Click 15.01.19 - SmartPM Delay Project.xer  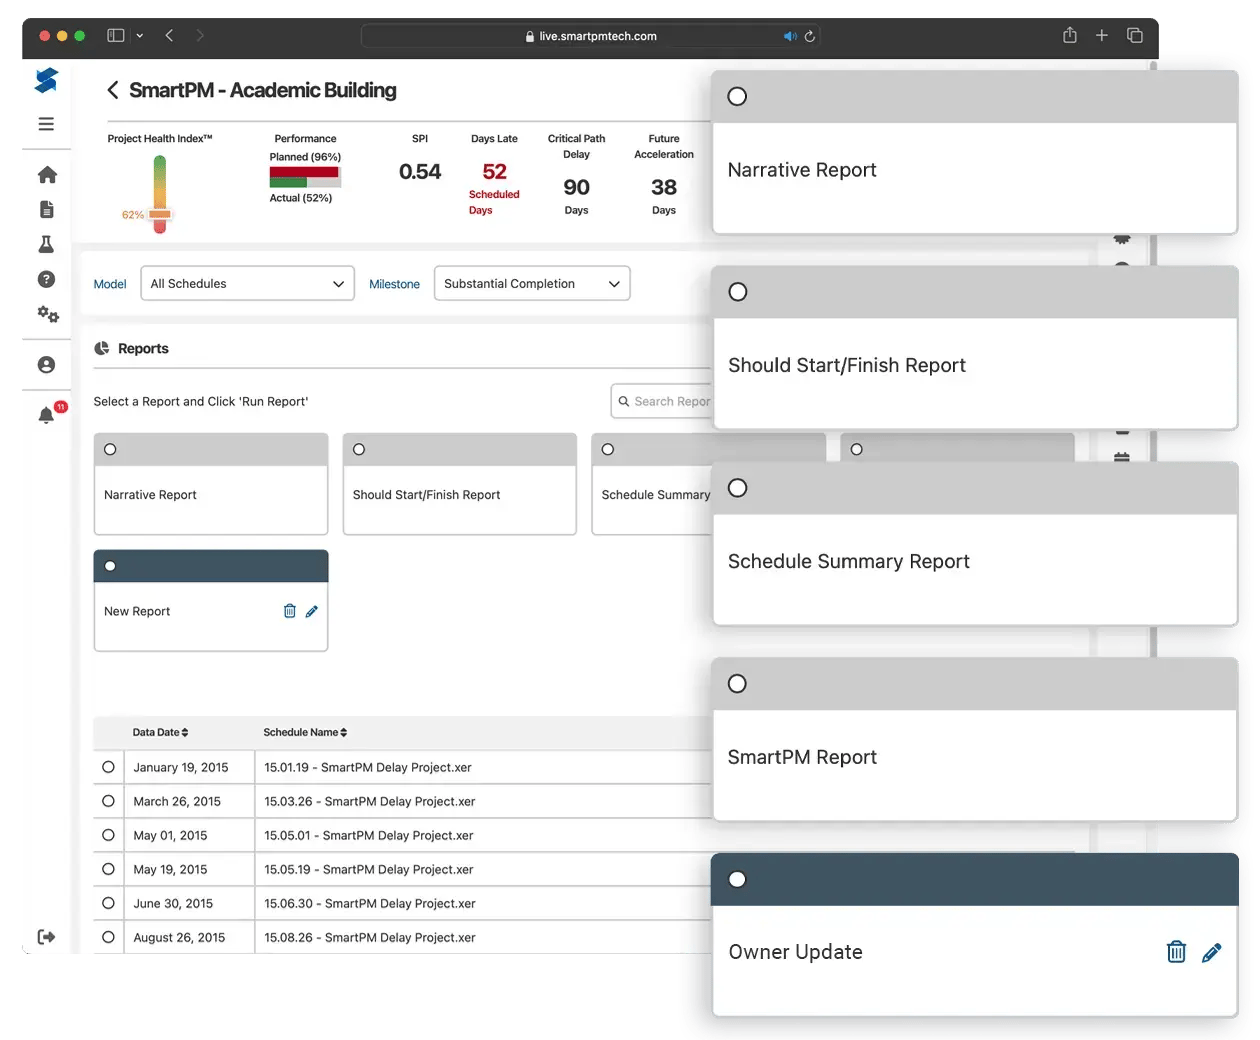point(368,767)
